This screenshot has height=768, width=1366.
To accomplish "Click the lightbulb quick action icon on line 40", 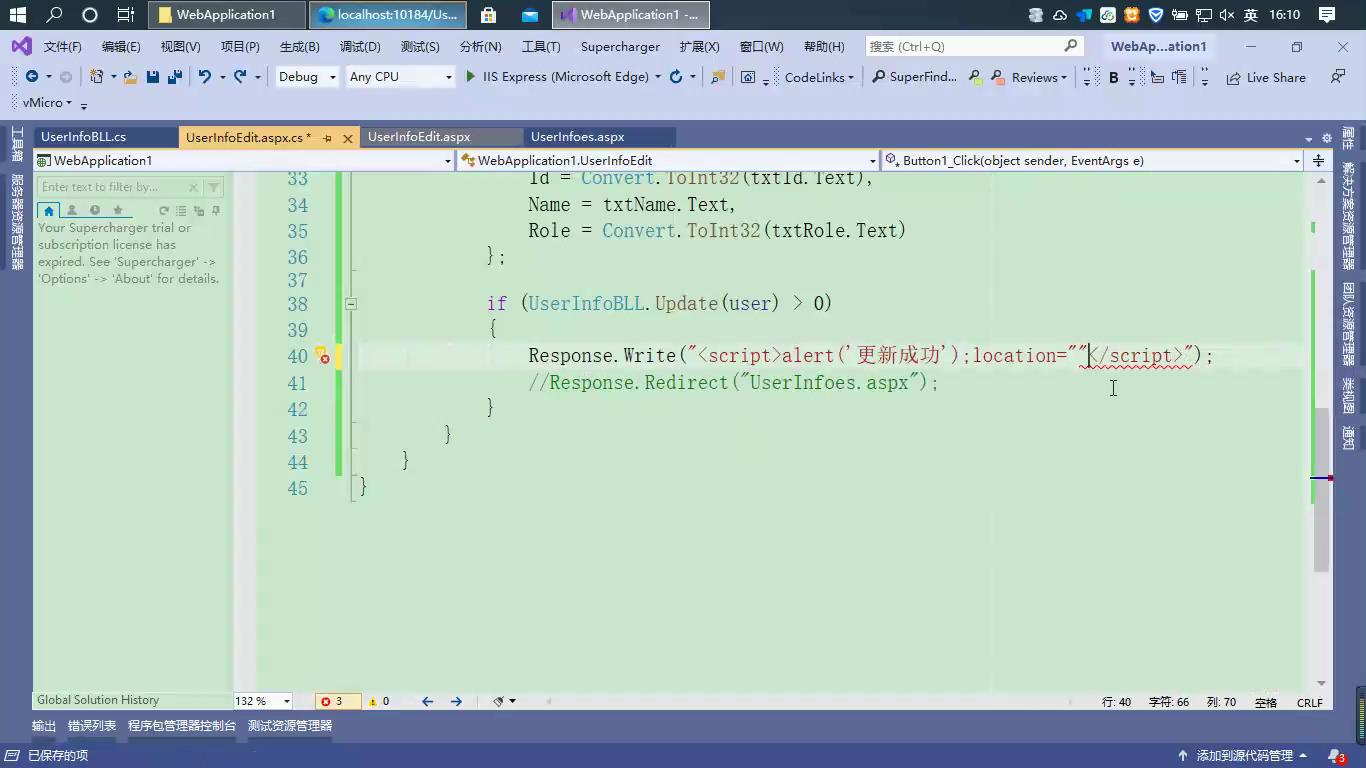I will 321,355.
